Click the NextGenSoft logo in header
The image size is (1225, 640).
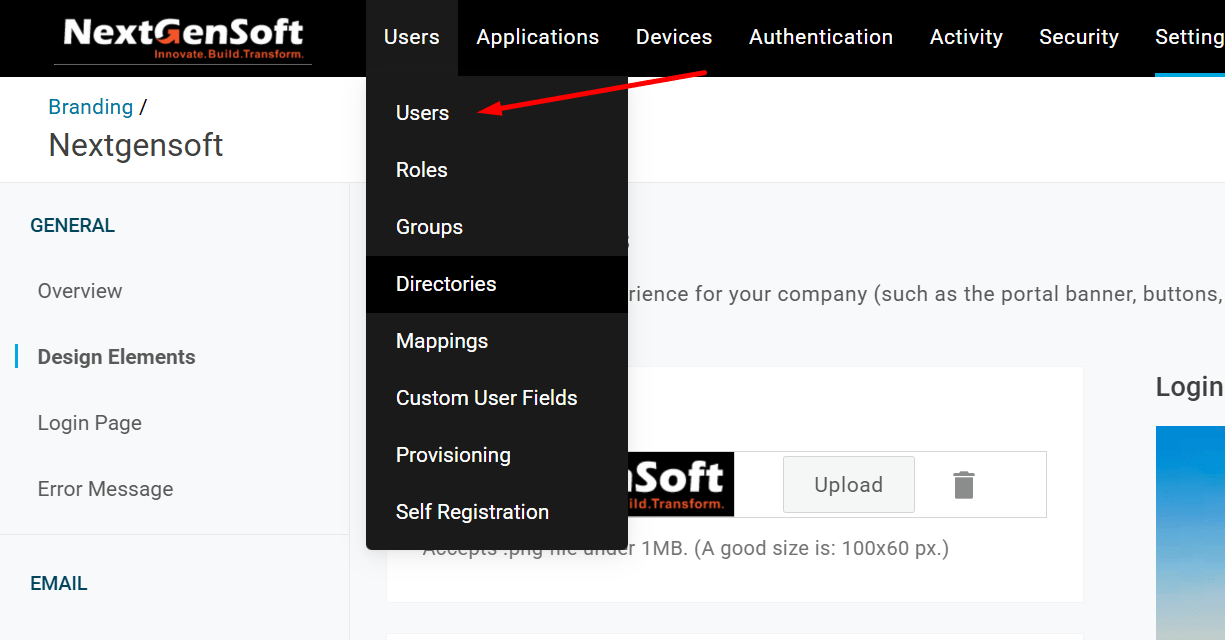tap(184, 38)
